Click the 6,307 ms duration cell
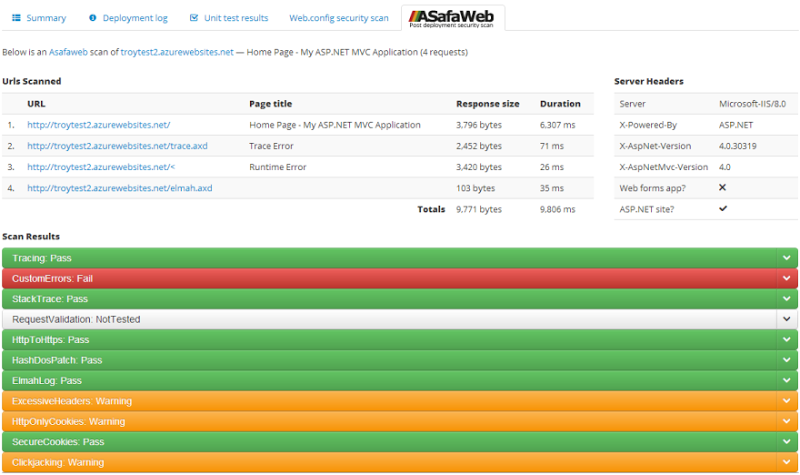Viewport: 800px width, 475px height. pyautogui.click(x=558, y=125)
